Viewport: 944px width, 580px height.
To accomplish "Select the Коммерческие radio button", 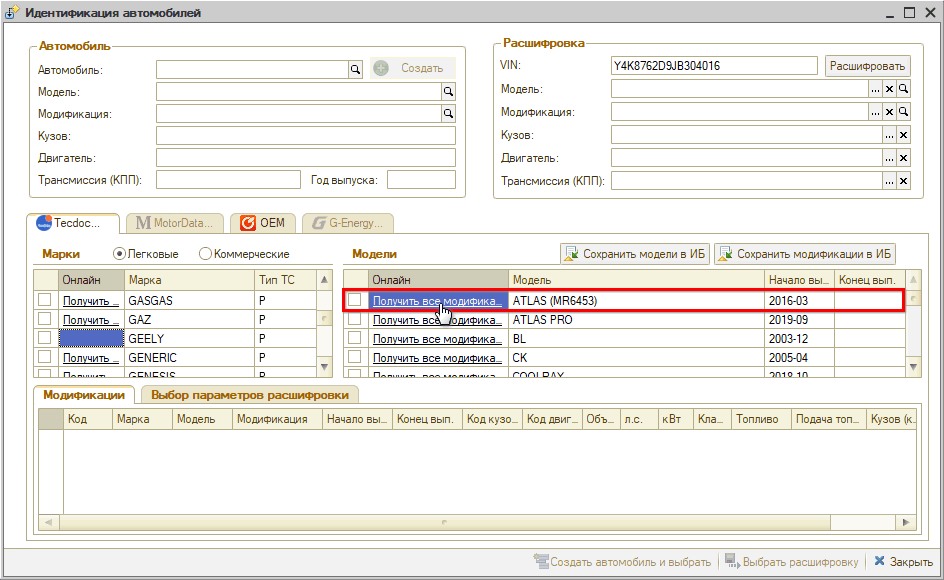I will coord(206,254).
